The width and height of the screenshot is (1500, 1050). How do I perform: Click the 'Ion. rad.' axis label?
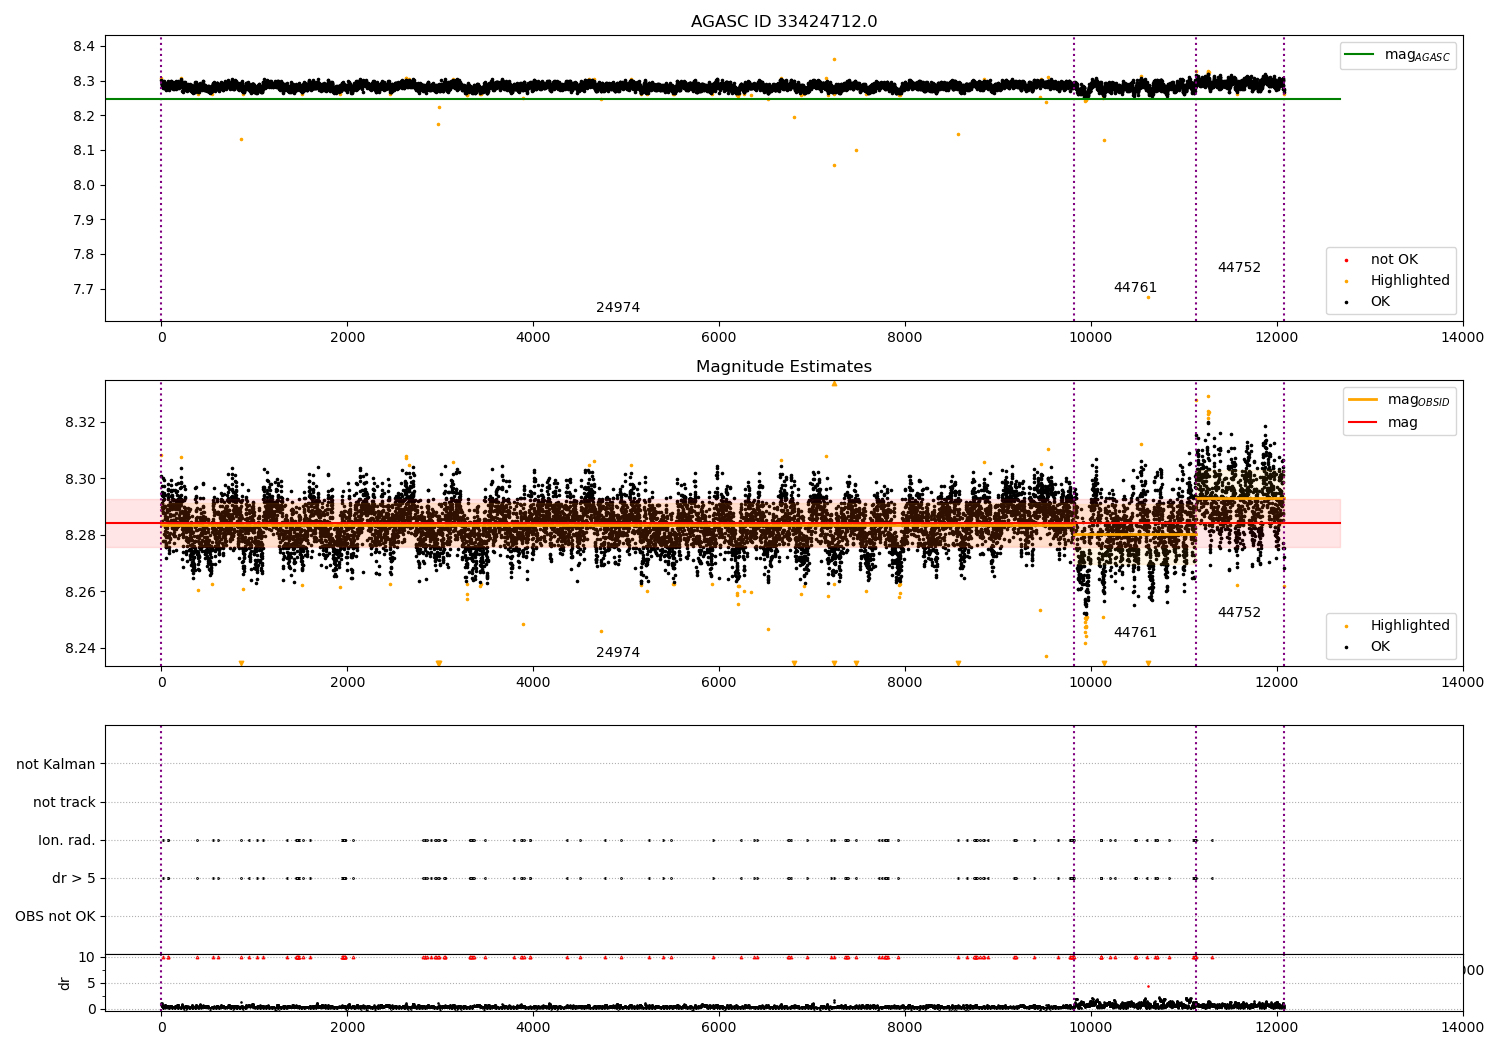point(67,841)
